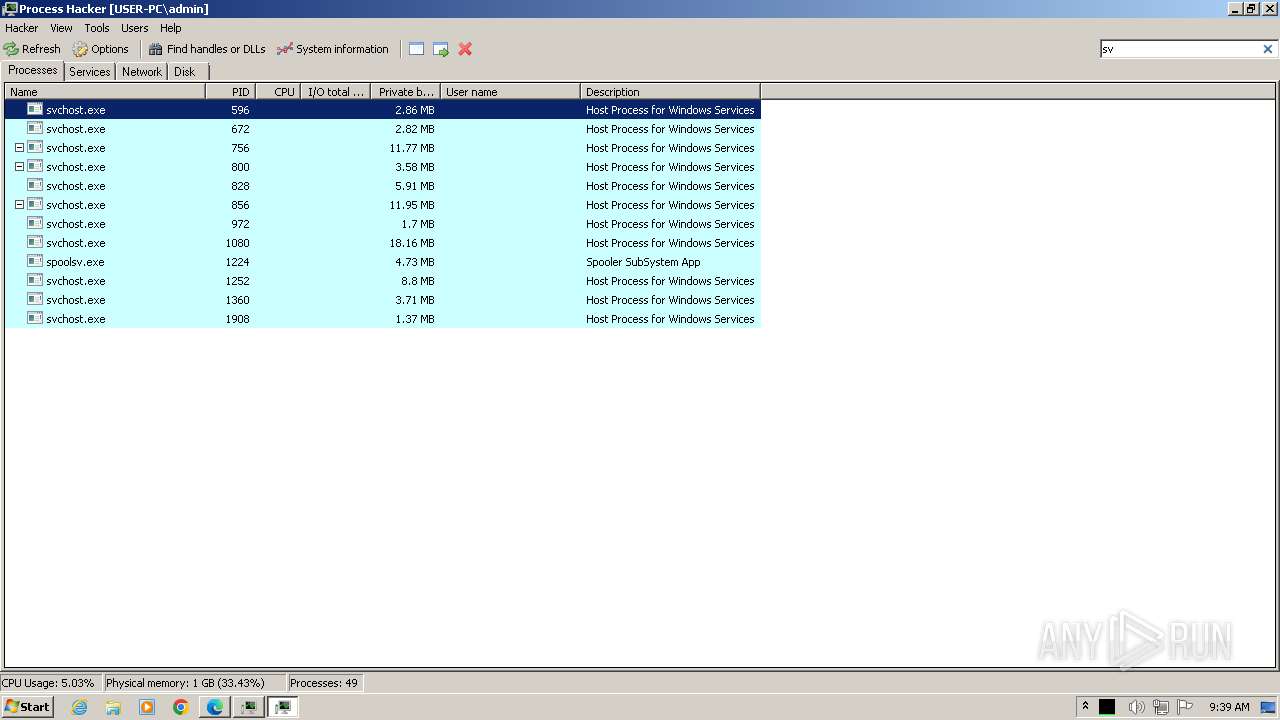Open Action Center flag tray icon
1280x720 pixels.
pyautogui.click(x=1185, y=707)
